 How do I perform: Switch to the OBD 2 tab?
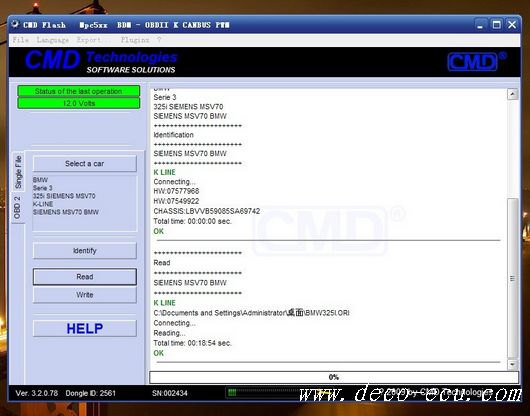[x=18, y=207]
